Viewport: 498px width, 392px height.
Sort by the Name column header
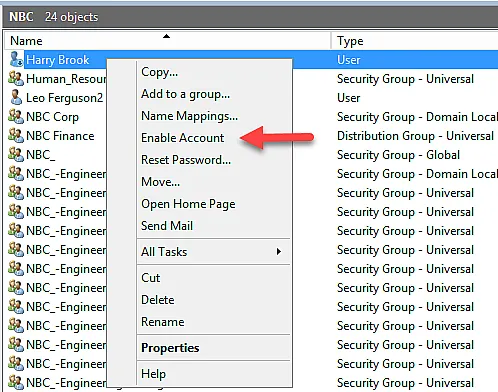click(x=167, y=41)
